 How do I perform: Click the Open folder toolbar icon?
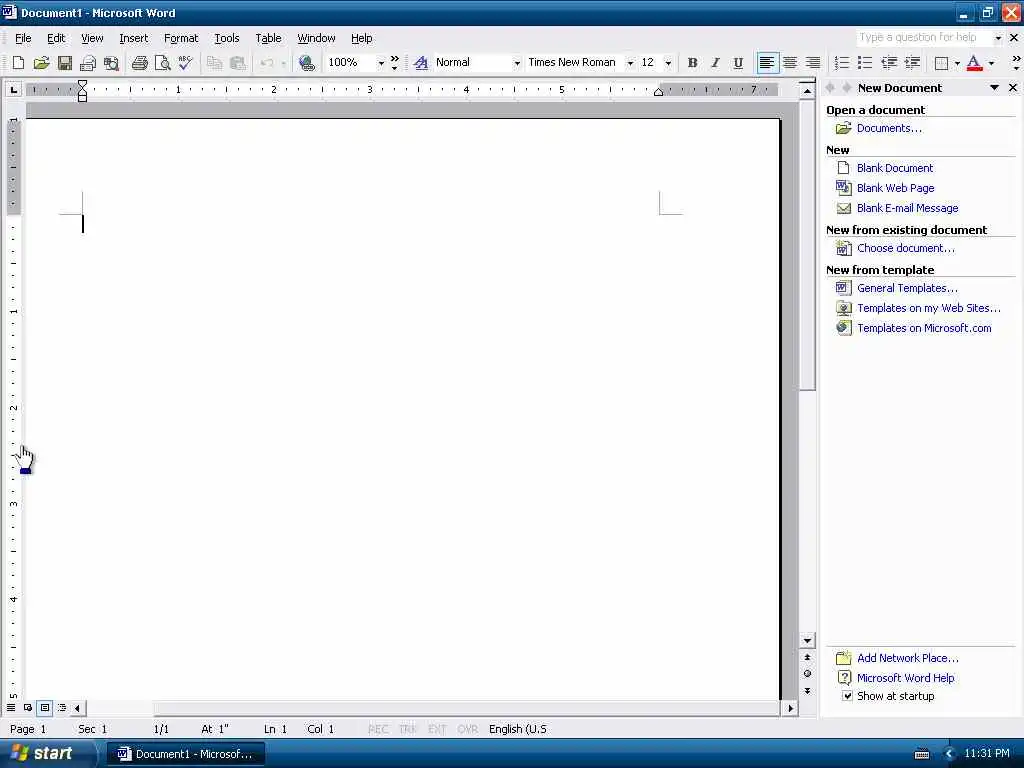(x=41, y=63)
